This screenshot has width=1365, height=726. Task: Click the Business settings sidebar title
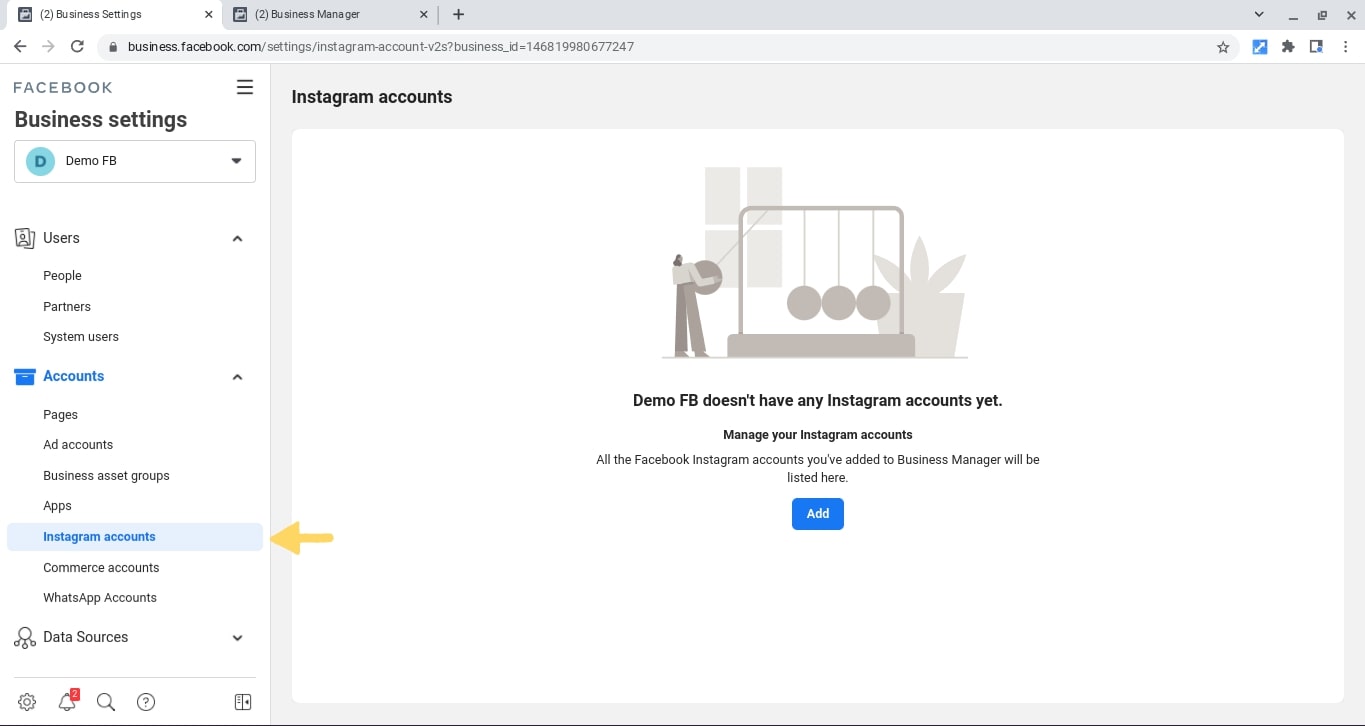click(101, 119)
